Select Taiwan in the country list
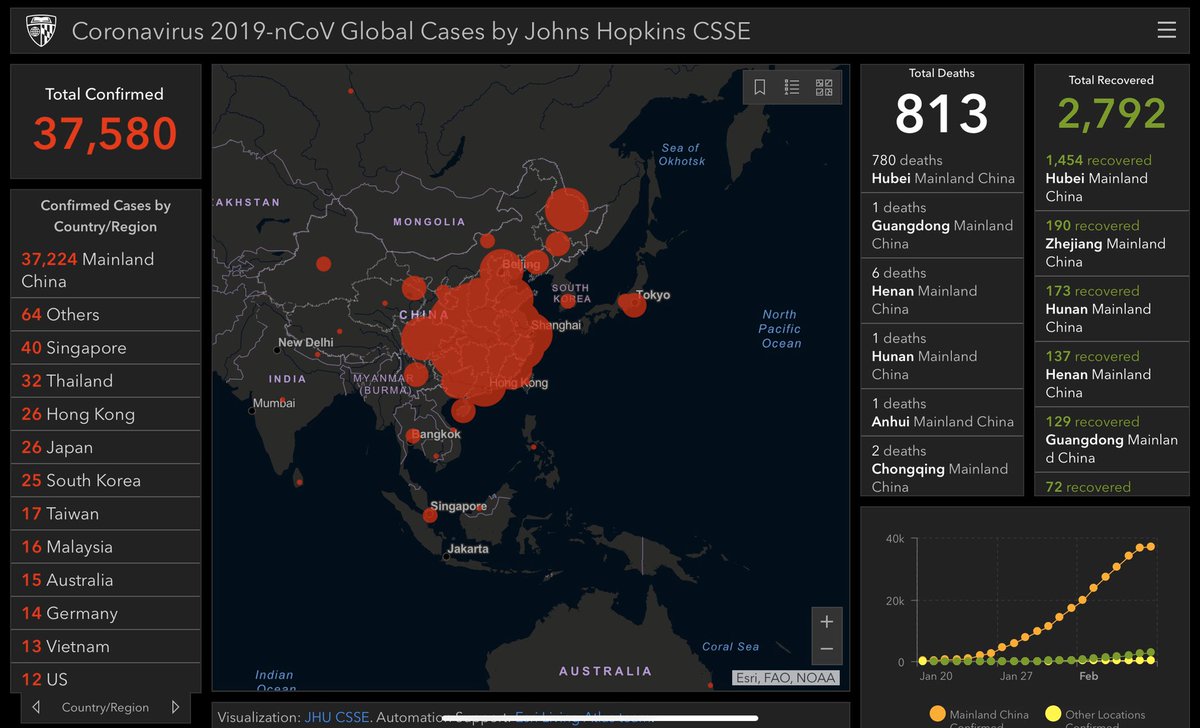This screenshot has height=728, width=1200. click(x=106, y=513)
